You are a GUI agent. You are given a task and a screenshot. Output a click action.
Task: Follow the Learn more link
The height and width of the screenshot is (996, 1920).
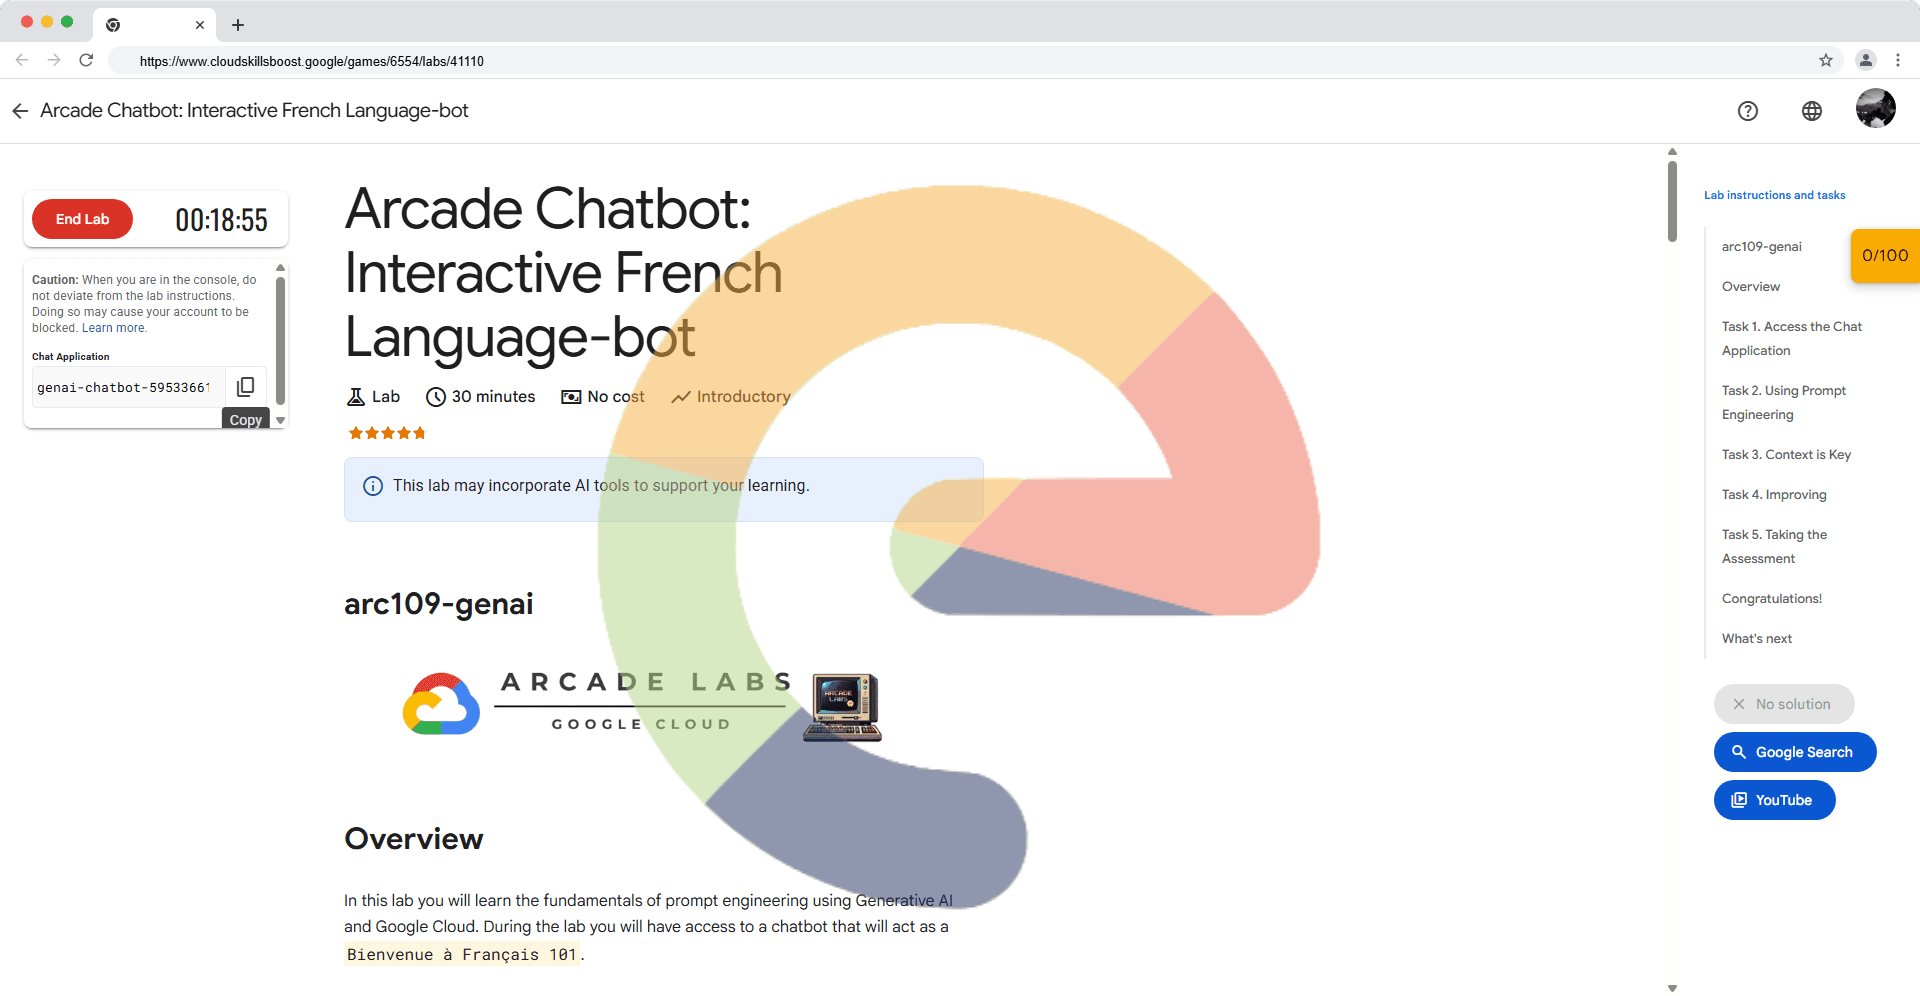(x=114, y=328)
